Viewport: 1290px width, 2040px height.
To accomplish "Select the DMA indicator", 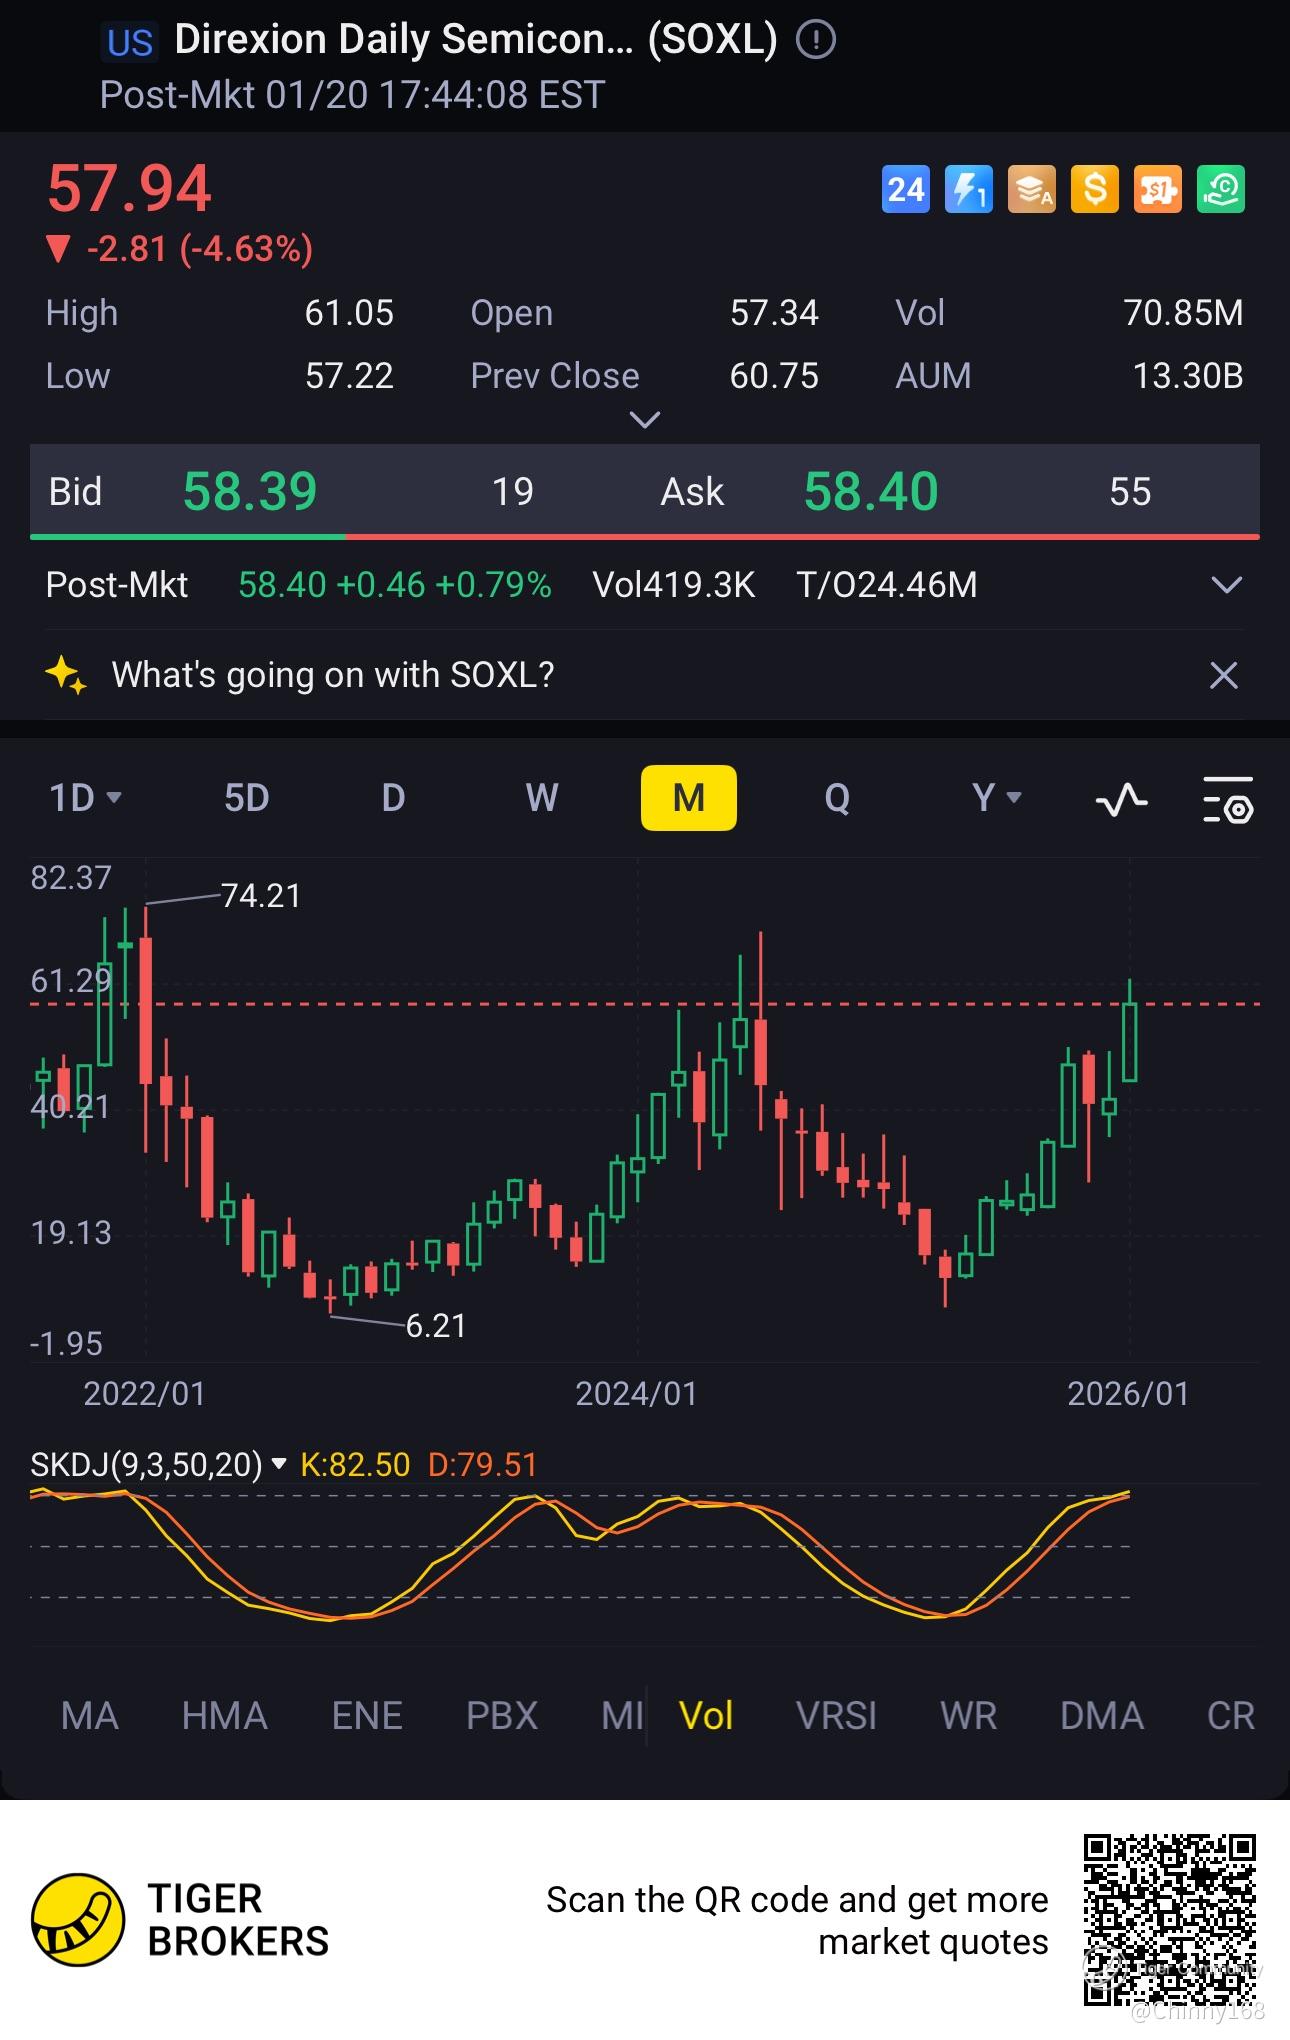I will pyautogui.click(x=1102, y=1716).
